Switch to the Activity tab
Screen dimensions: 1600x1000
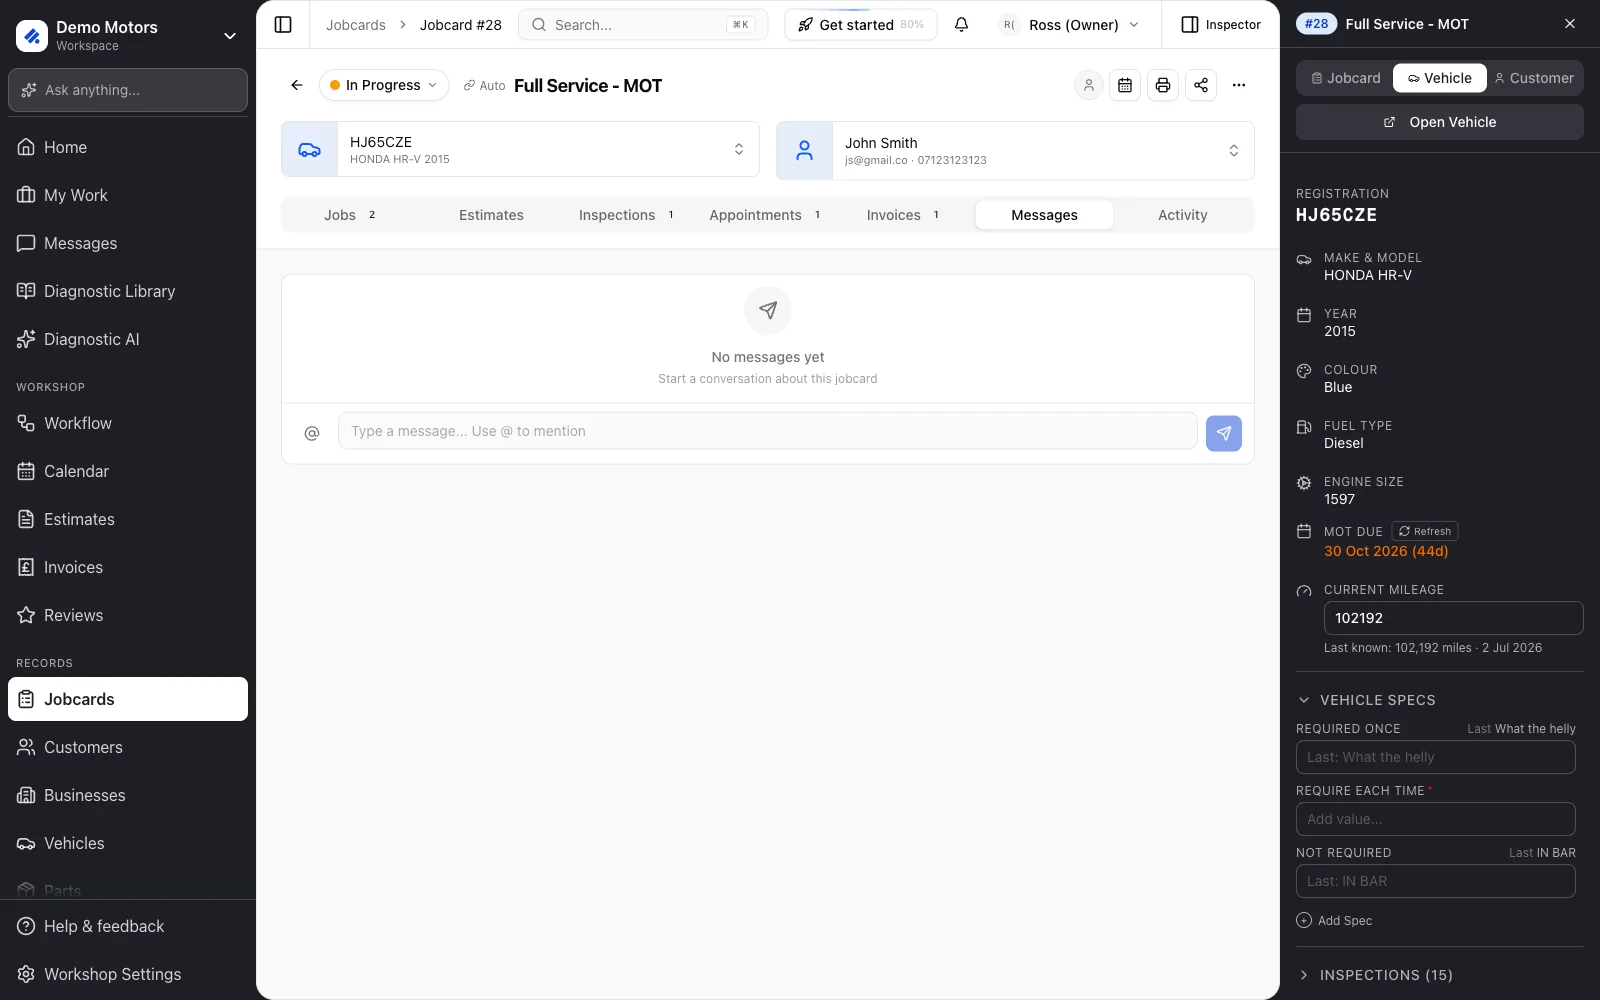click(x=1183, y=215)
